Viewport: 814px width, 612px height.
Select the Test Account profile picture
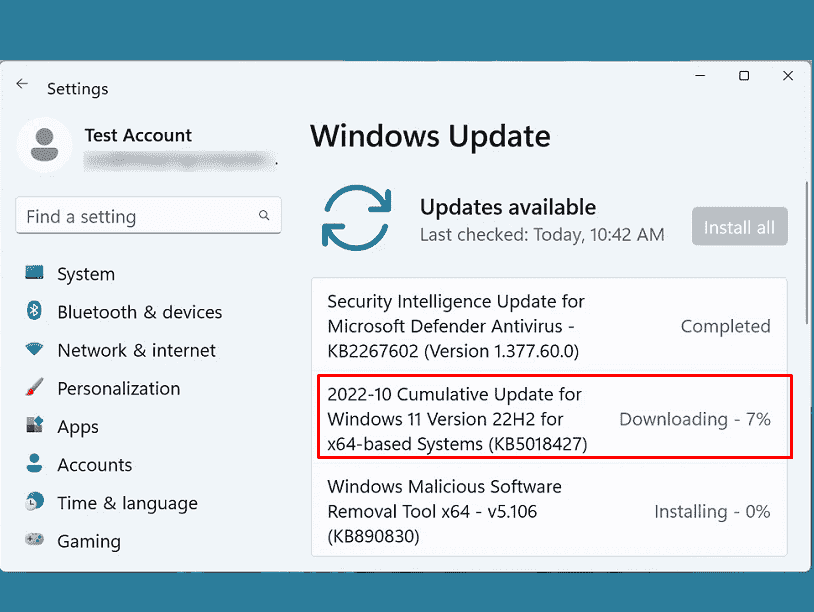pyautogui.click(x=44, y=146)
